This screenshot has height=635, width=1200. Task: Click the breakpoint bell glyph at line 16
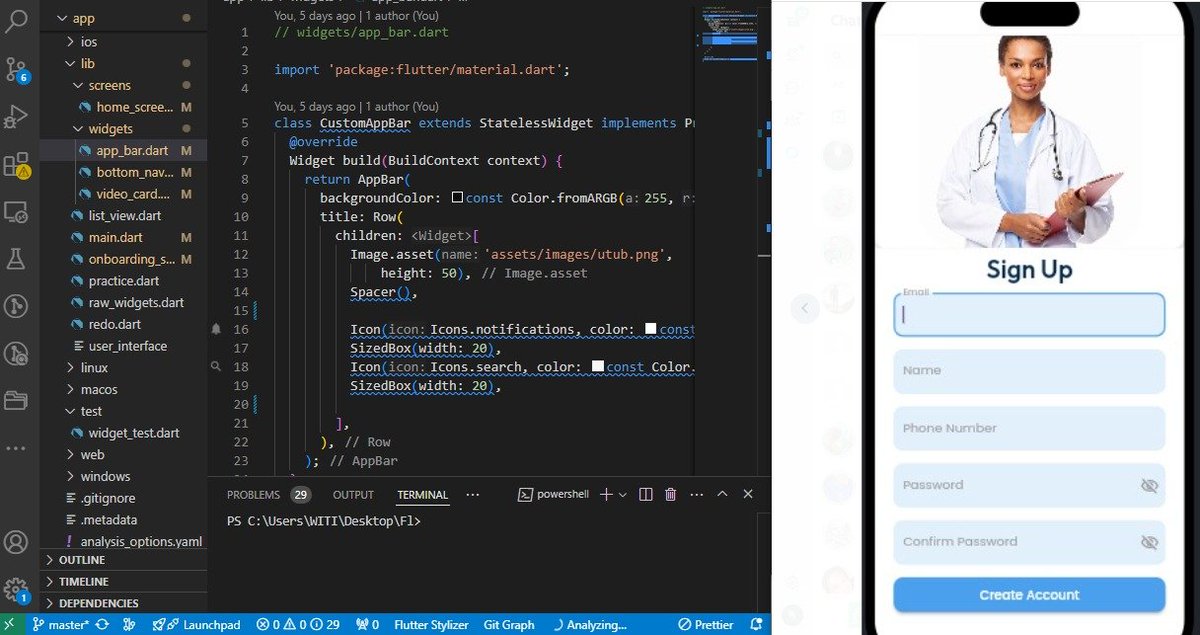(x=216, y=329)
